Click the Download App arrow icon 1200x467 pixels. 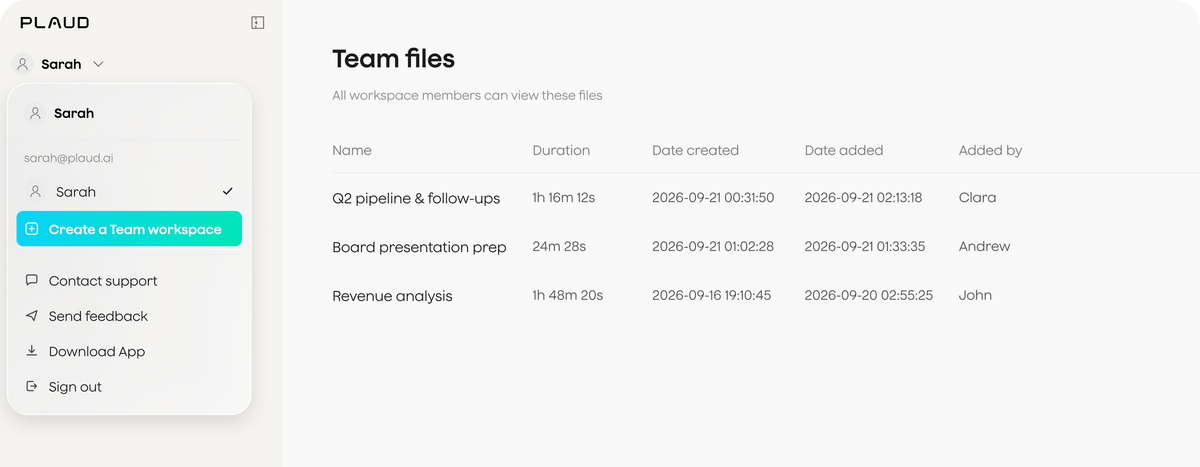(32, 351)
